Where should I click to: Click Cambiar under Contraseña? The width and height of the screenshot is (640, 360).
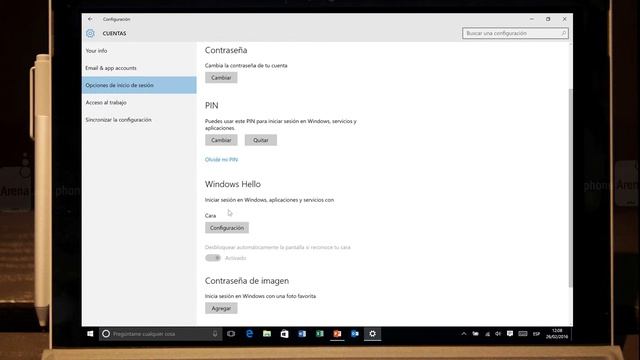[x=221, y=78]
